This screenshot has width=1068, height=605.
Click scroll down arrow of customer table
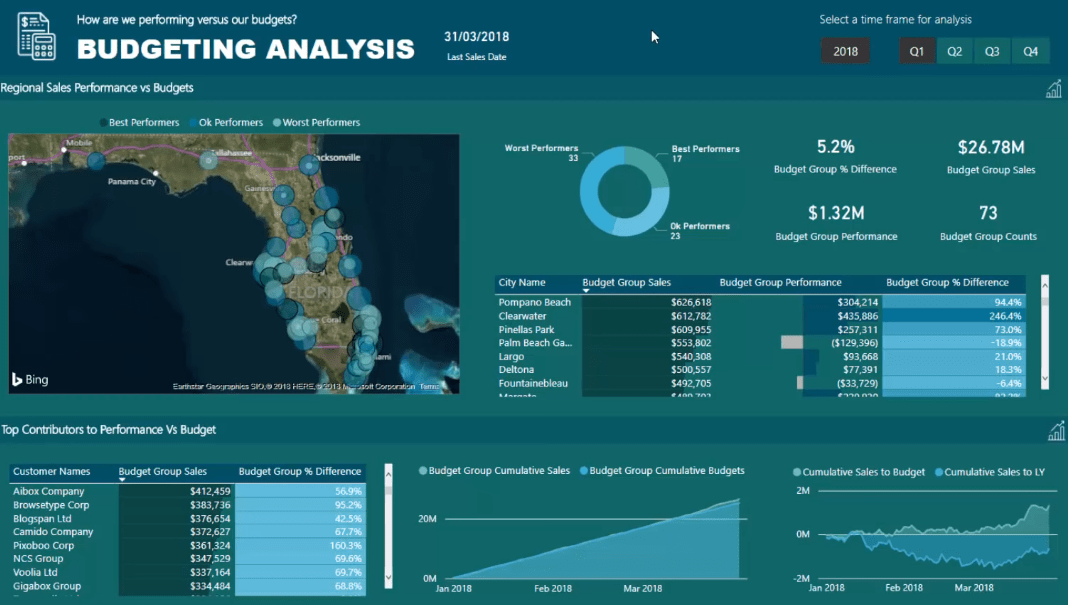388,577
